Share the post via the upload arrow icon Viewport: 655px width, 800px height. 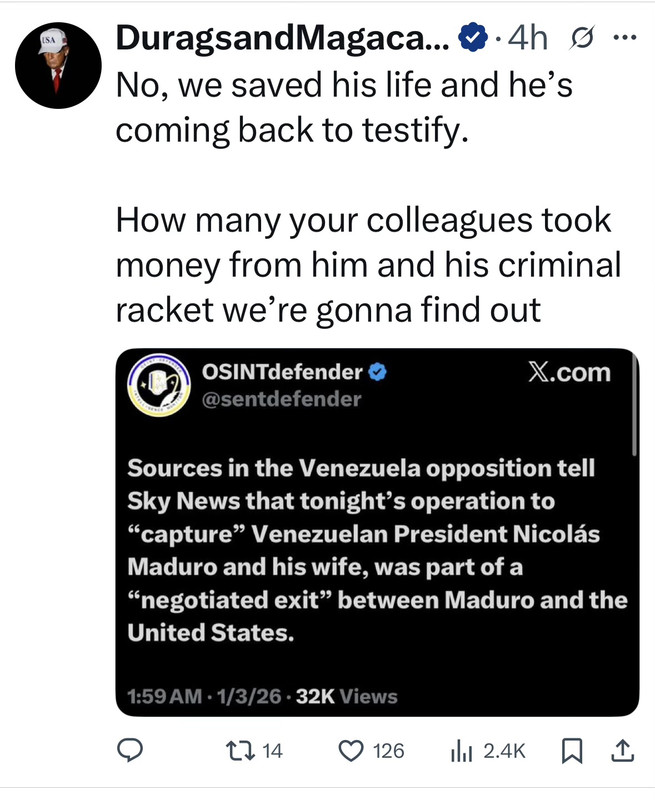[622, 751]
